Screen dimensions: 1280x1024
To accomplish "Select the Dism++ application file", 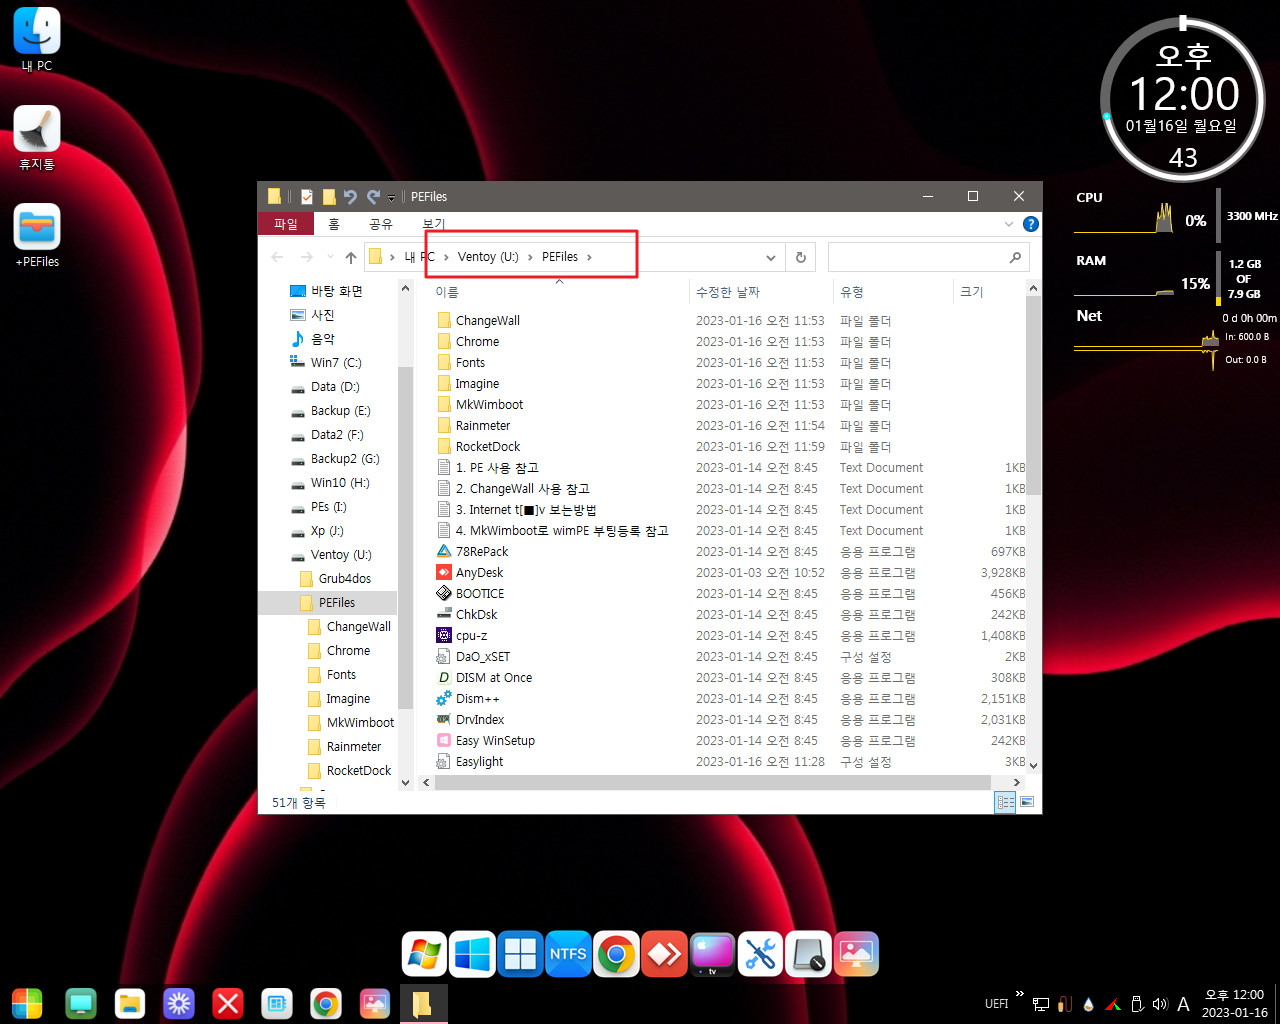I will [x=477, y=698].
